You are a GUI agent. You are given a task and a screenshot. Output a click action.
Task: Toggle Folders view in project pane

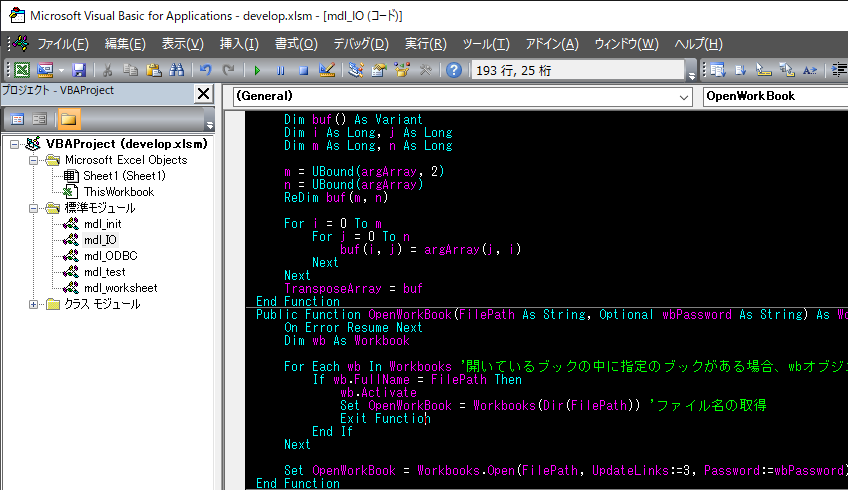[x=69, y=119]
